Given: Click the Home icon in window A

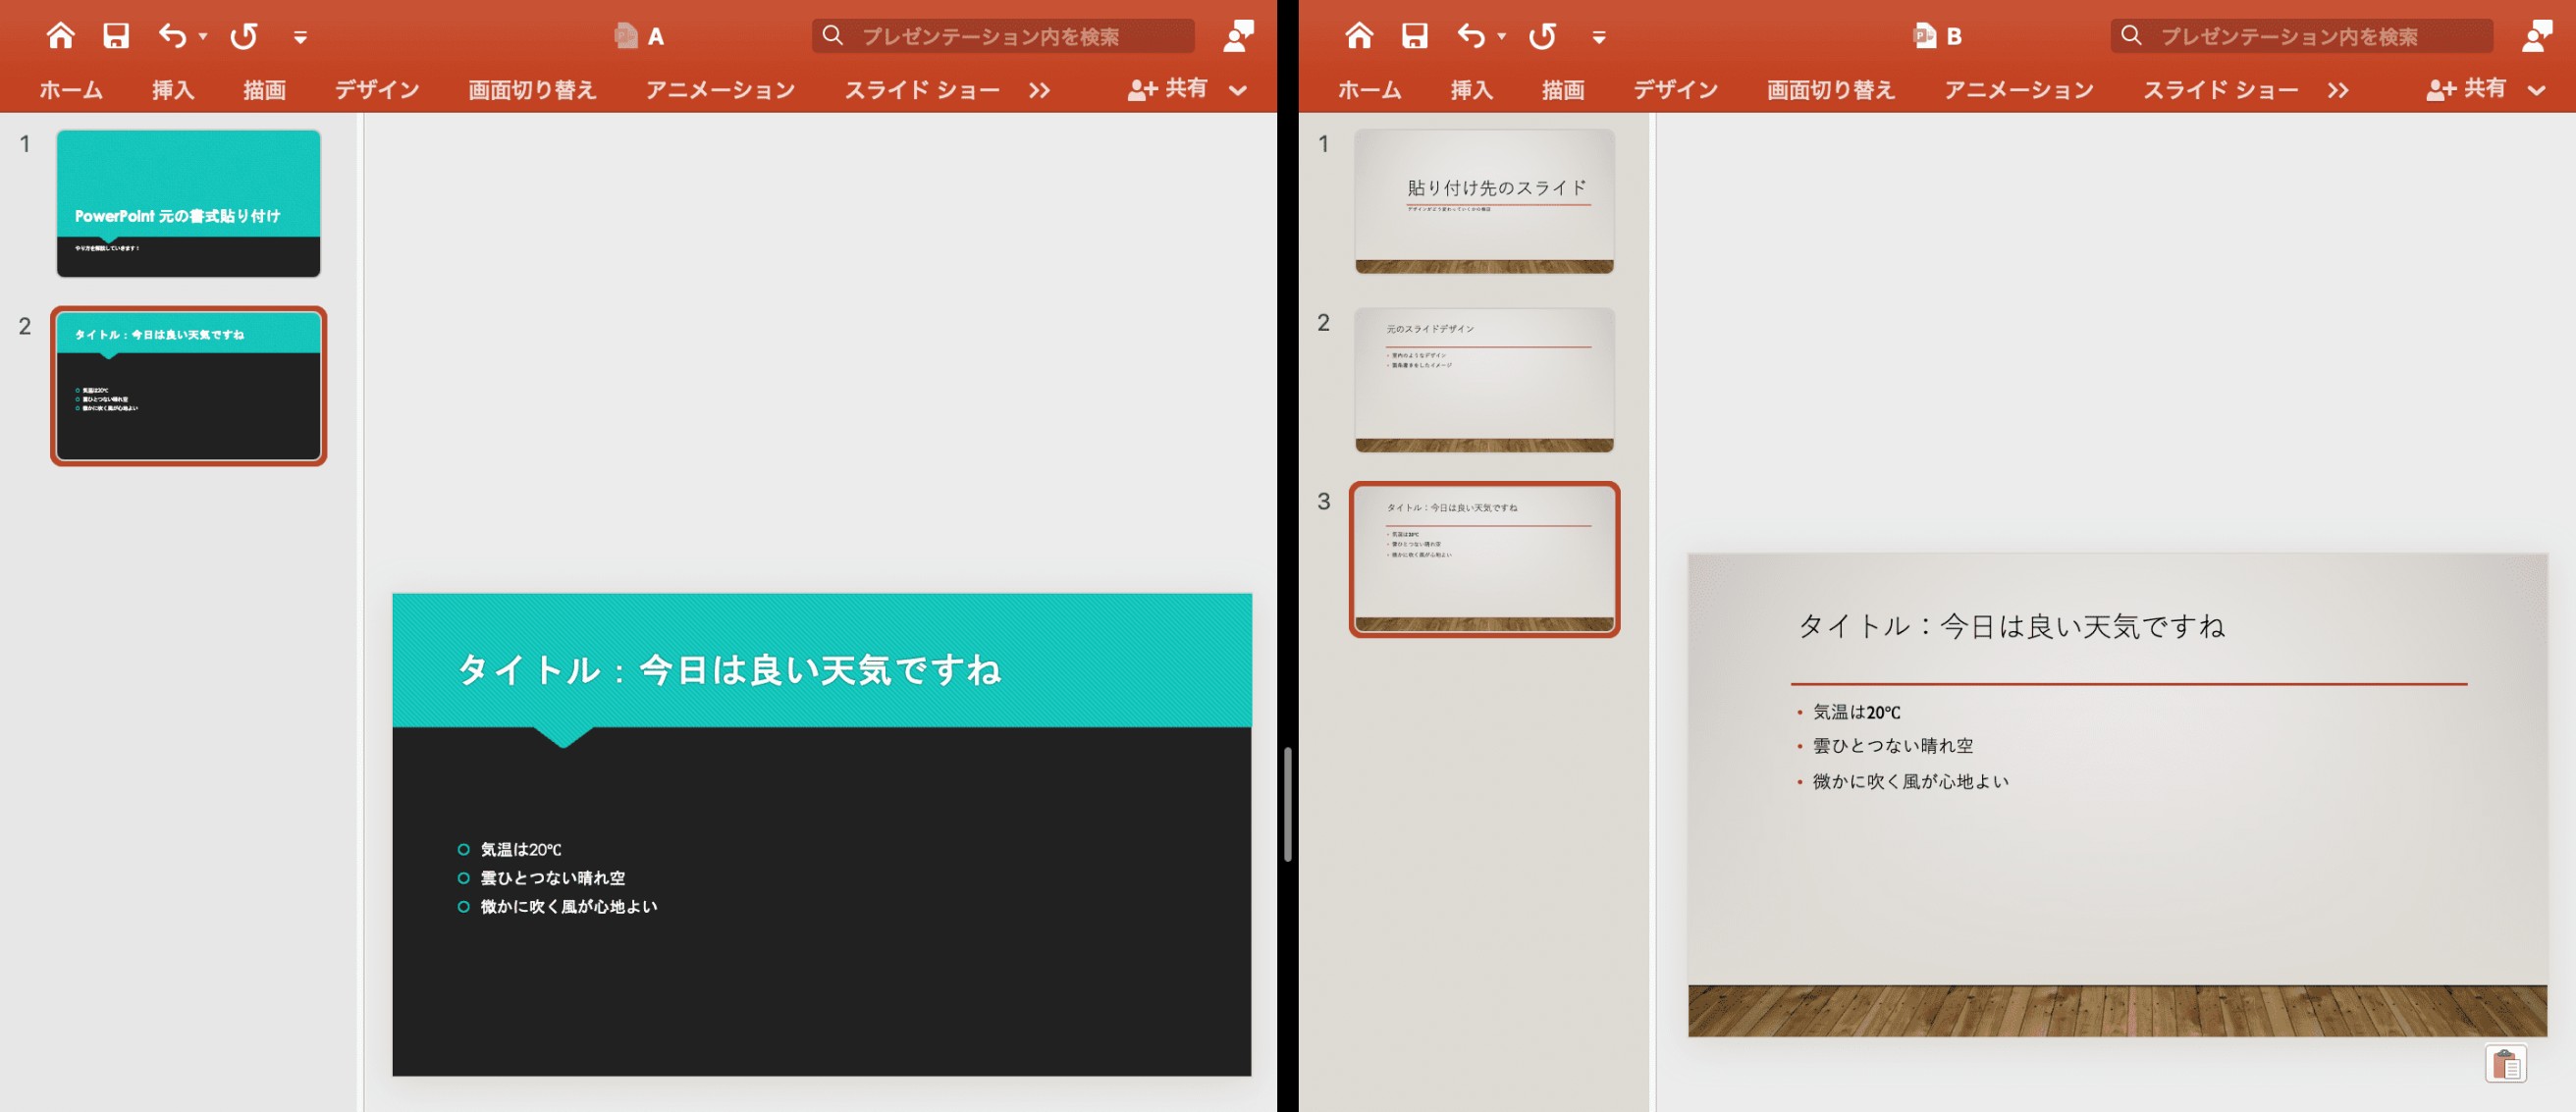Looking at the screenshot, I should (60, 36).
